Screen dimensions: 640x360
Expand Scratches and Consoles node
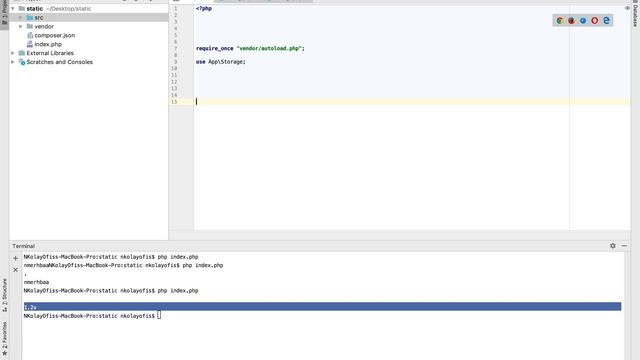click(x=13, y=62)
